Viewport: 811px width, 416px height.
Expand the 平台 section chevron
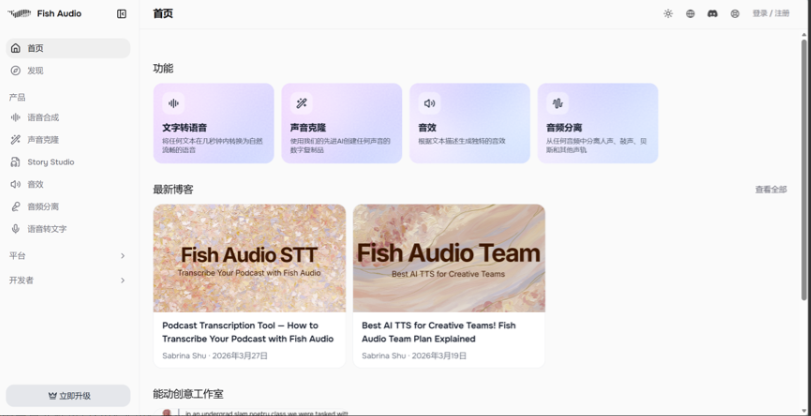(x=123, y=256)
